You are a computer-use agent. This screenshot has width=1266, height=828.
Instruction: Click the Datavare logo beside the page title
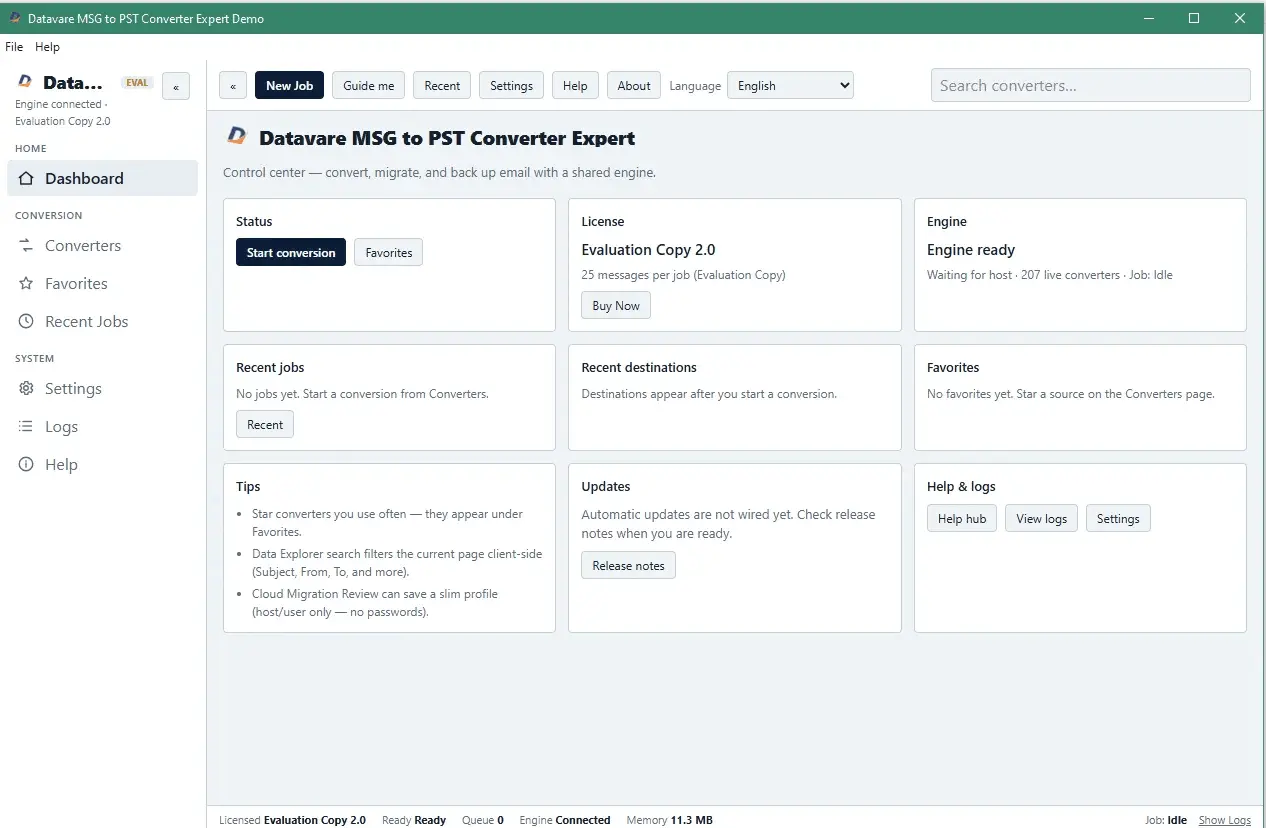point(237,137)
